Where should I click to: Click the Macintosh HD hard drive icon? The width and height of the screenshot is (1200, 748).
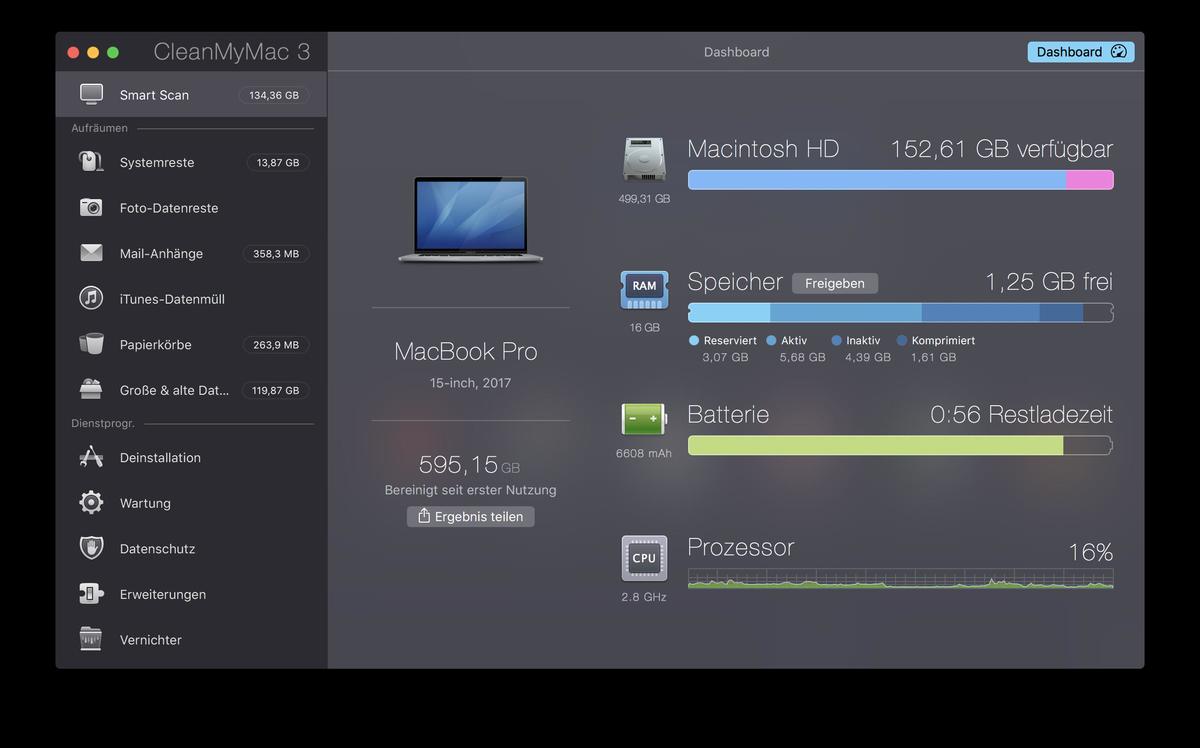pyautogui.click(x=644, y=160)
